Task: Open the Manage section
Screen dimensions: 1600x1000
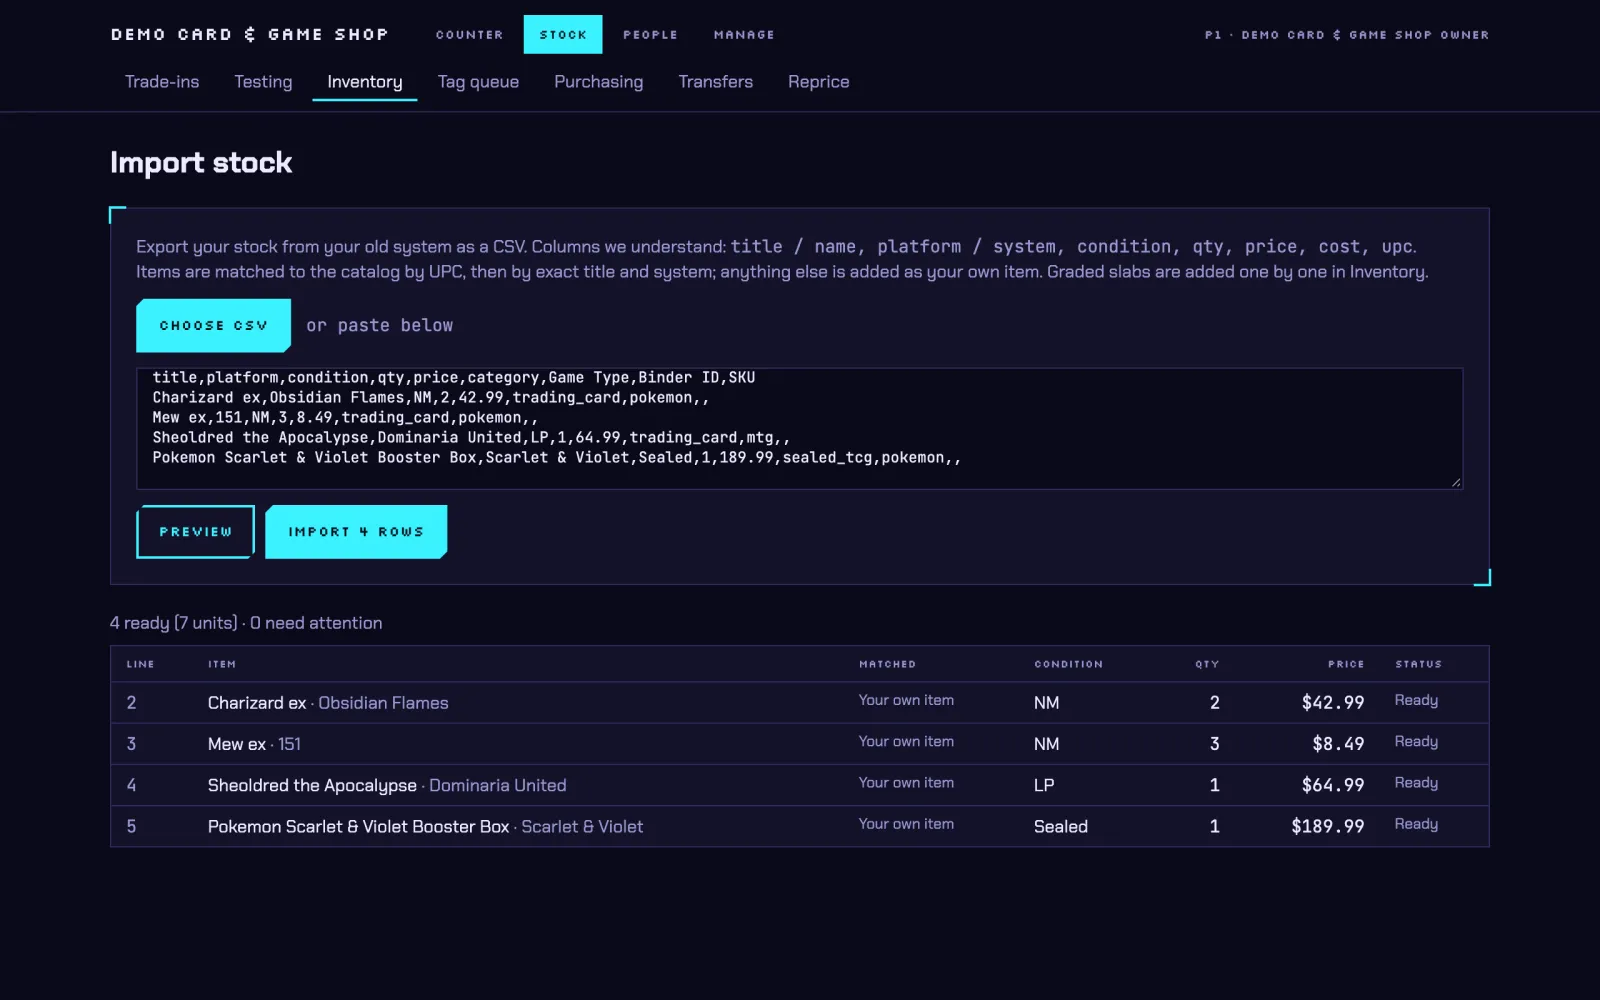Action: 744,35
